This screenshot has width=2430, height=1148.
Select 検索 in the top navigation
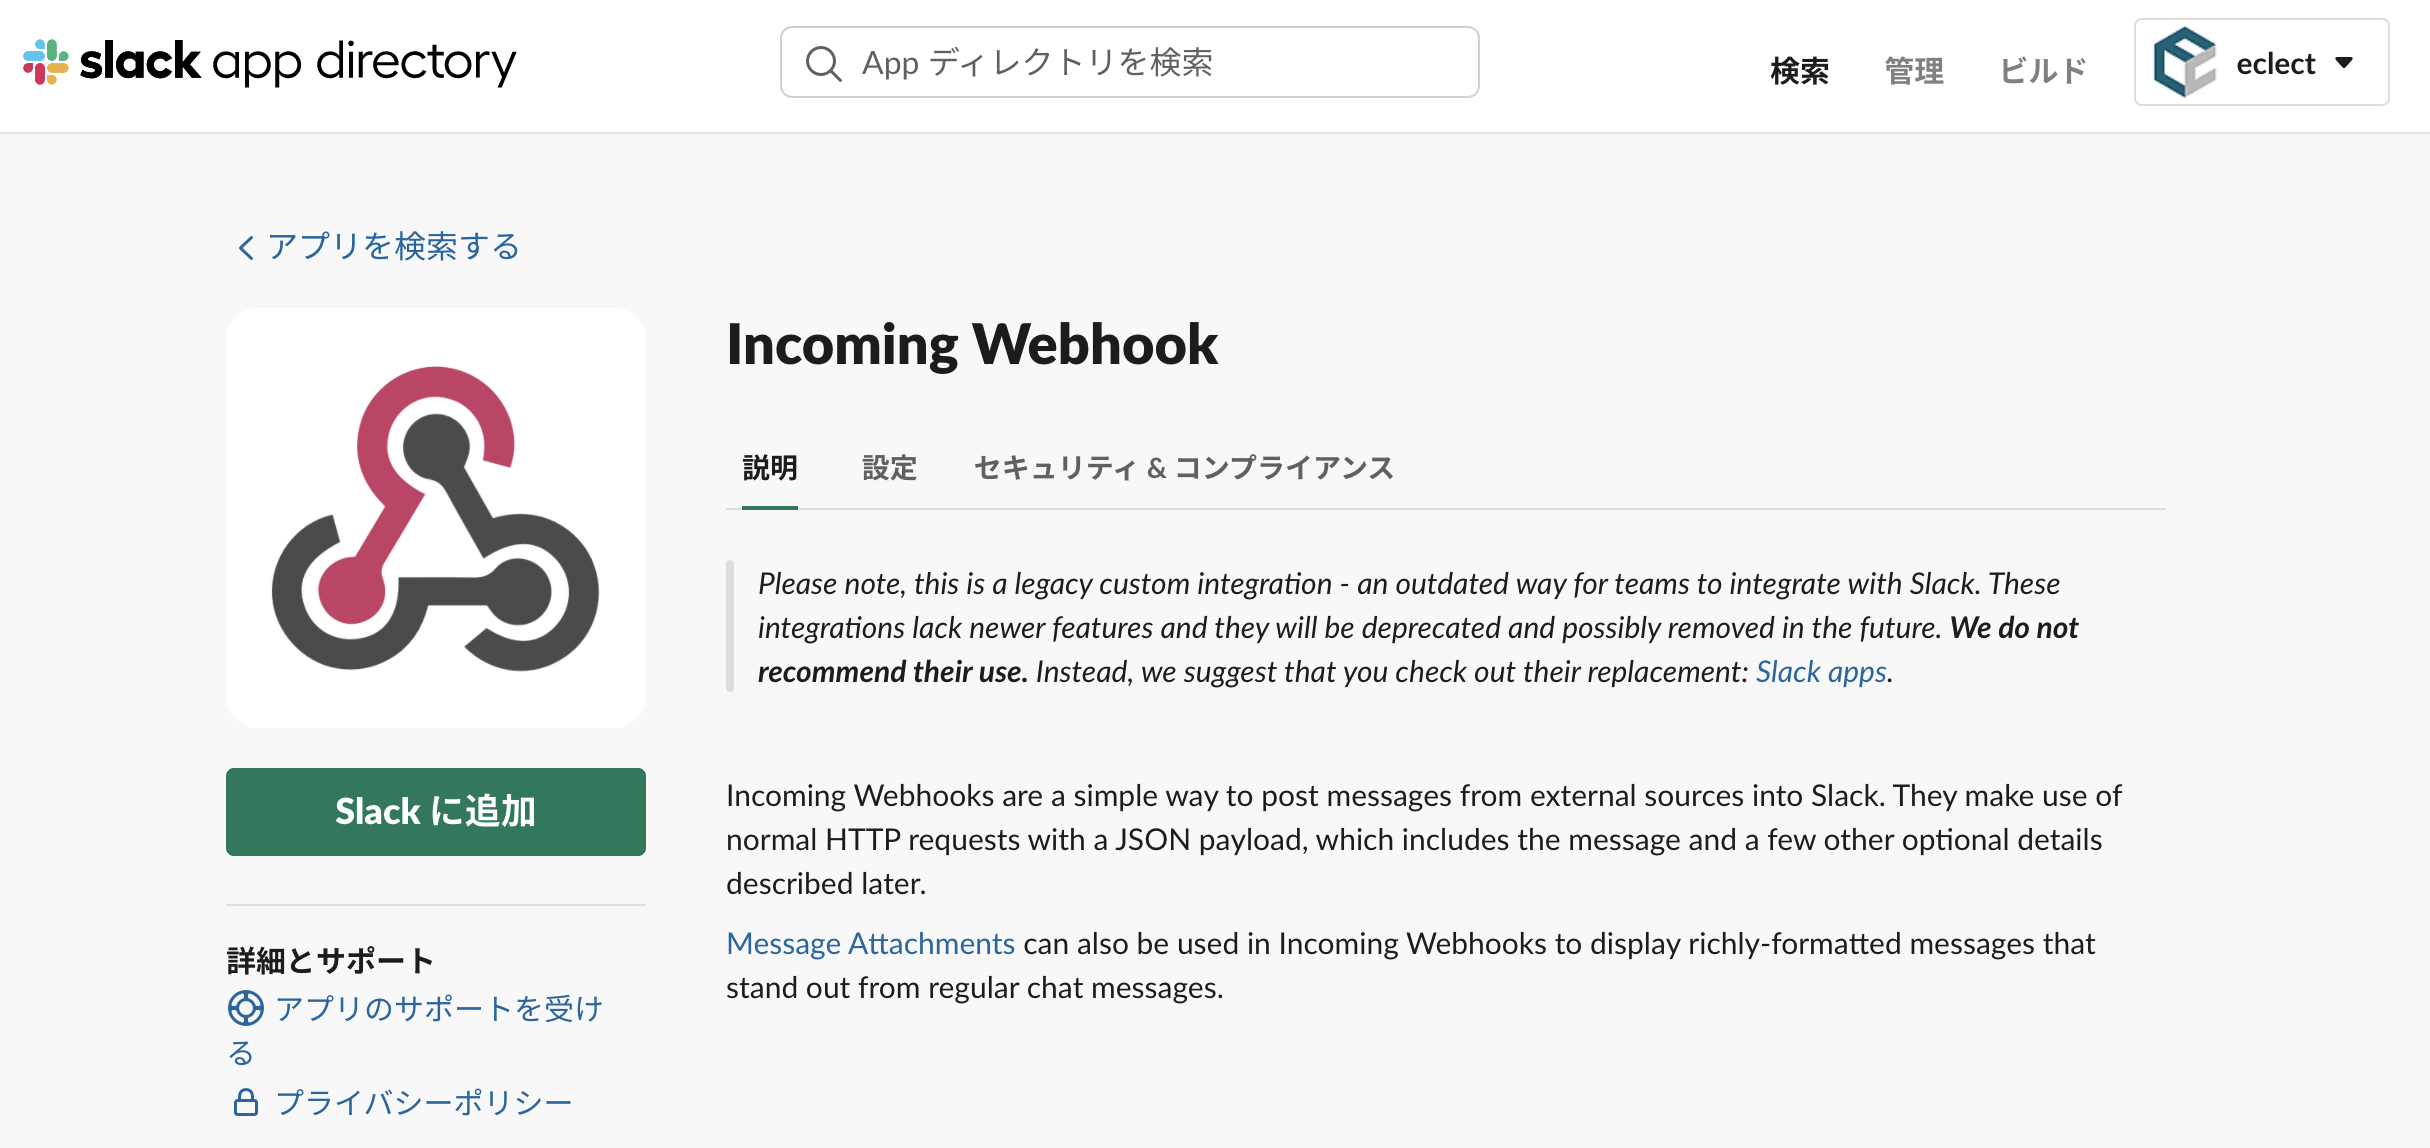click(x=1800, y=70)
